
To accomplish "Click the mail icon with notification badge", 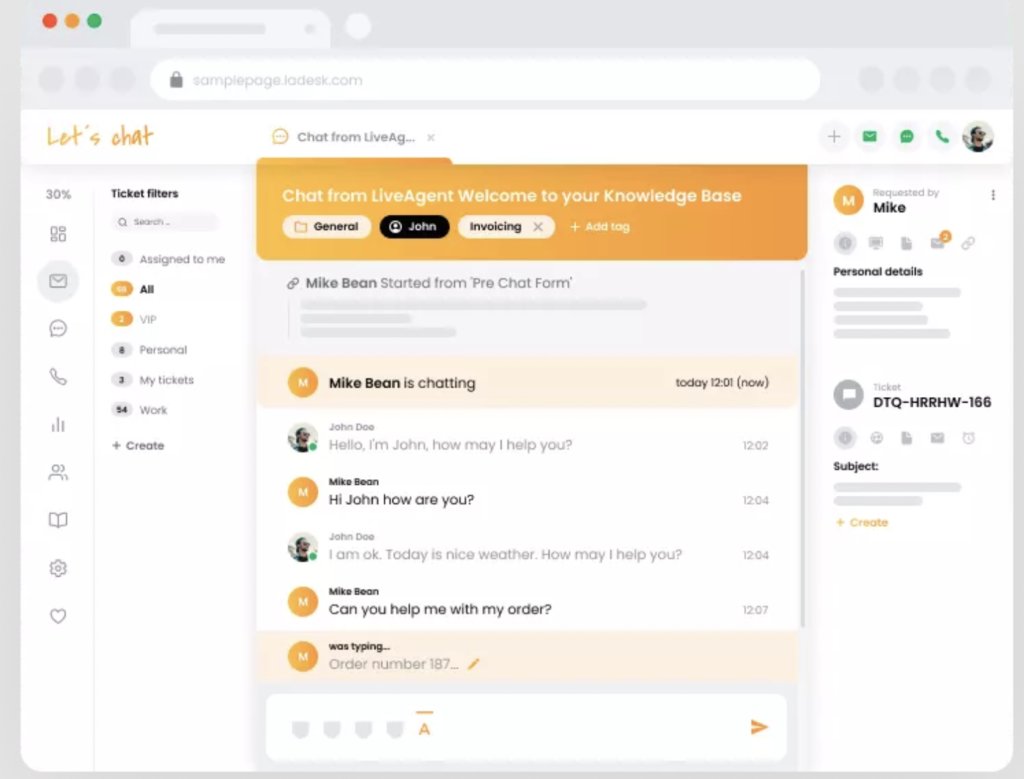I will [938, 242].
